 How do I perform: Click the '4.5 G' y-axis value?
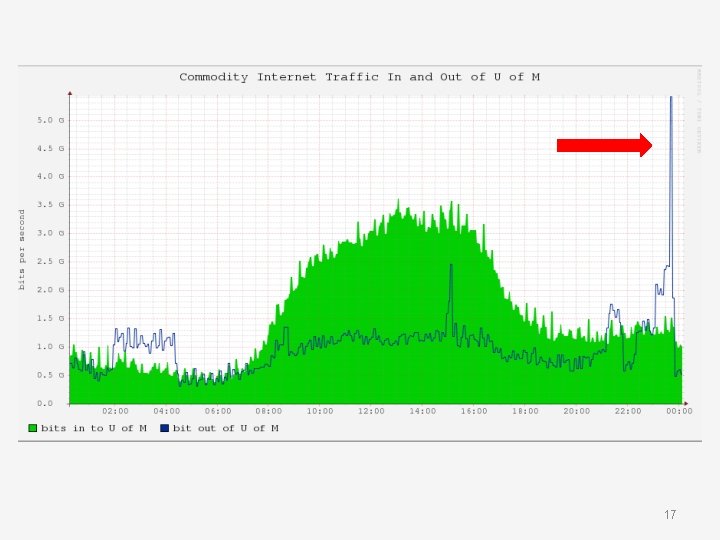tap(51, 149)
